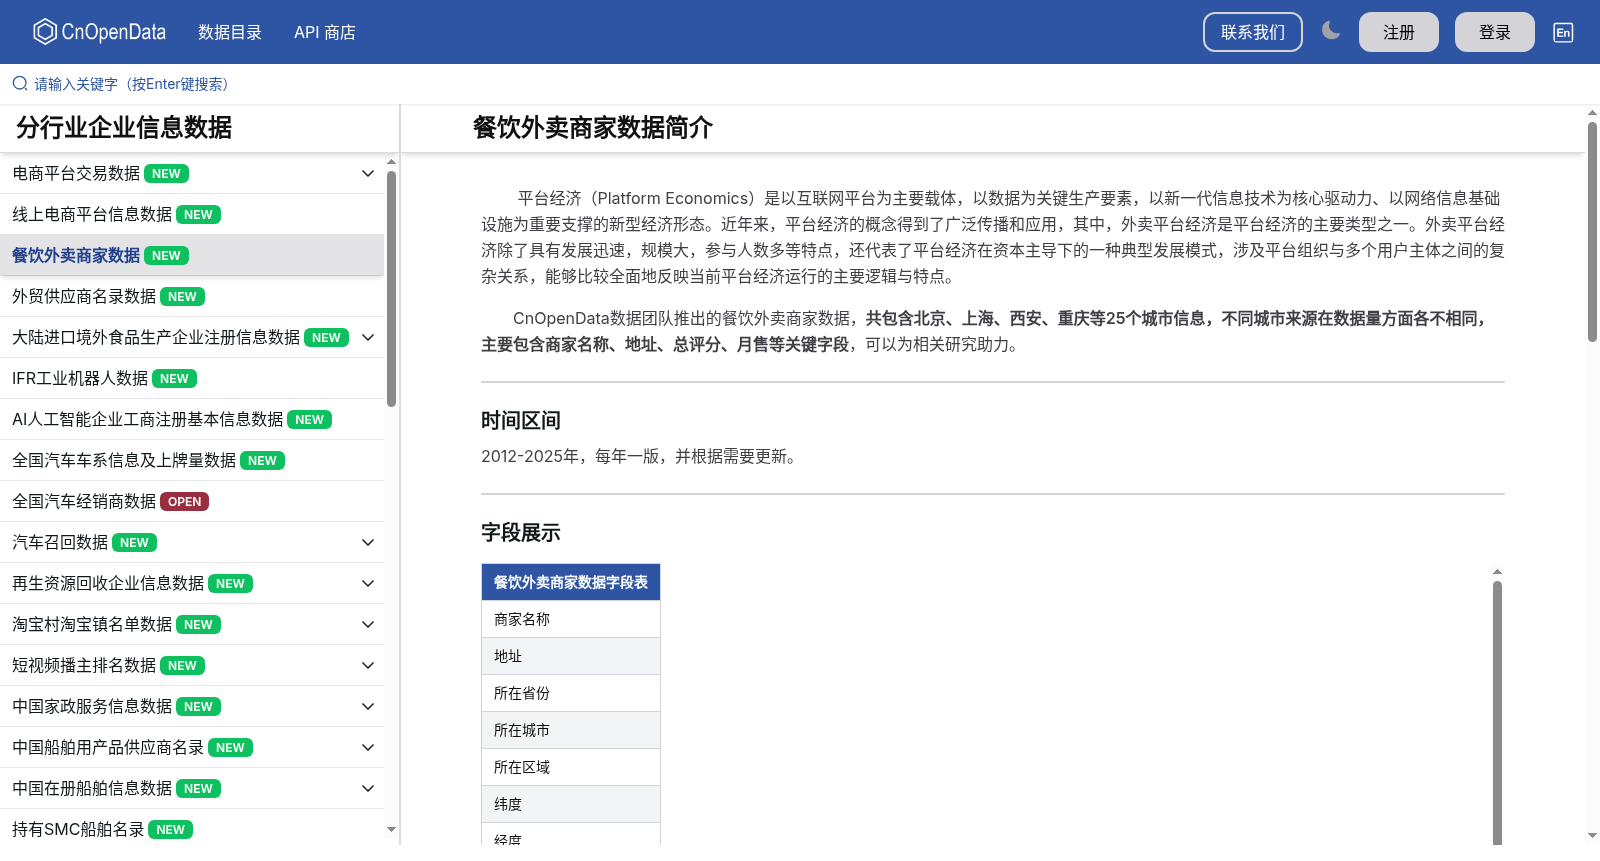Click NEW badge beside IFR工业机器人数据
Image resolution: width=1600 pixels, height=861 pixels.
pyautogui.click(x=174, y=379)
